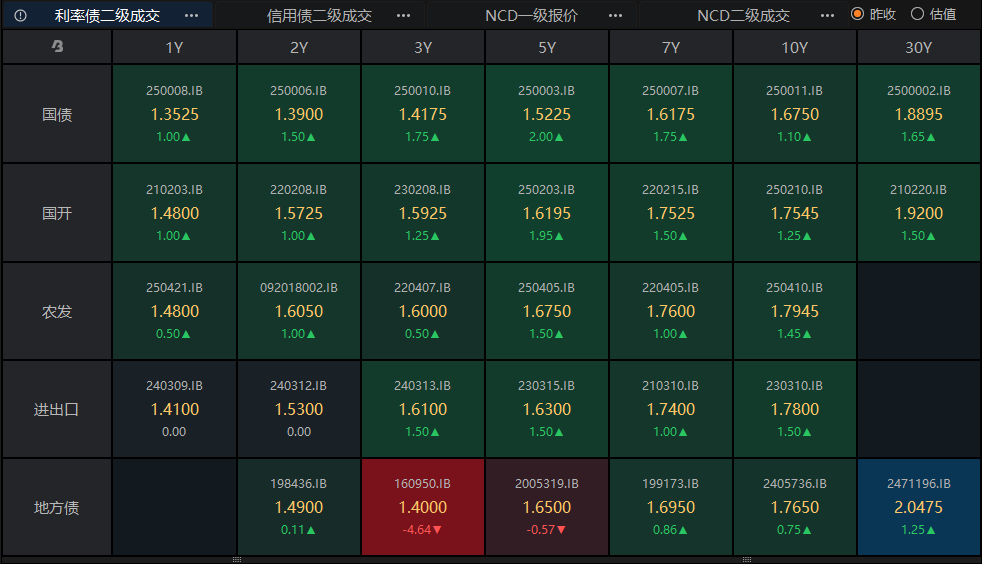This screenshot has height=564, width=982.
Task: Open the three-dot menu for NCD二级成交
Action: pos(827,16)
